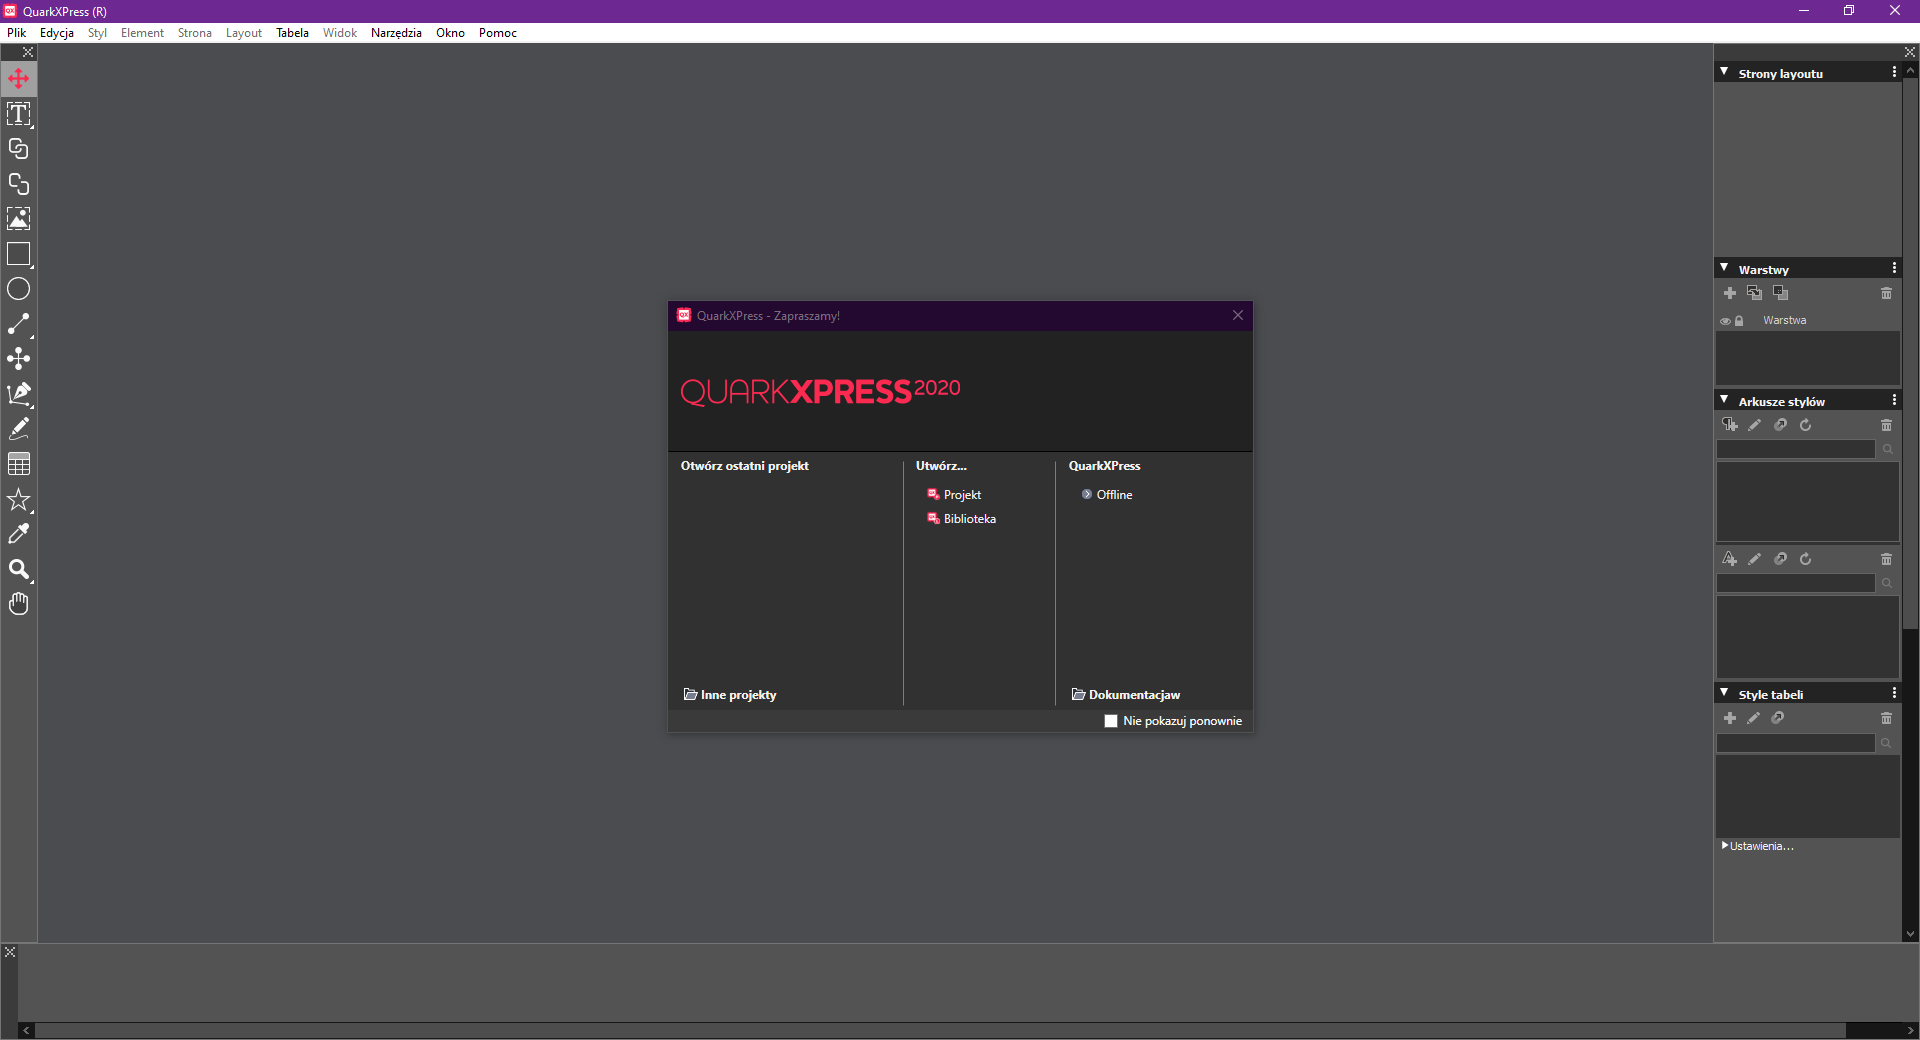The height and width of the screenshot is (1040, 1920).
Task: Open Arkusze stylów panel options menu
Action: pos(1894,400)
